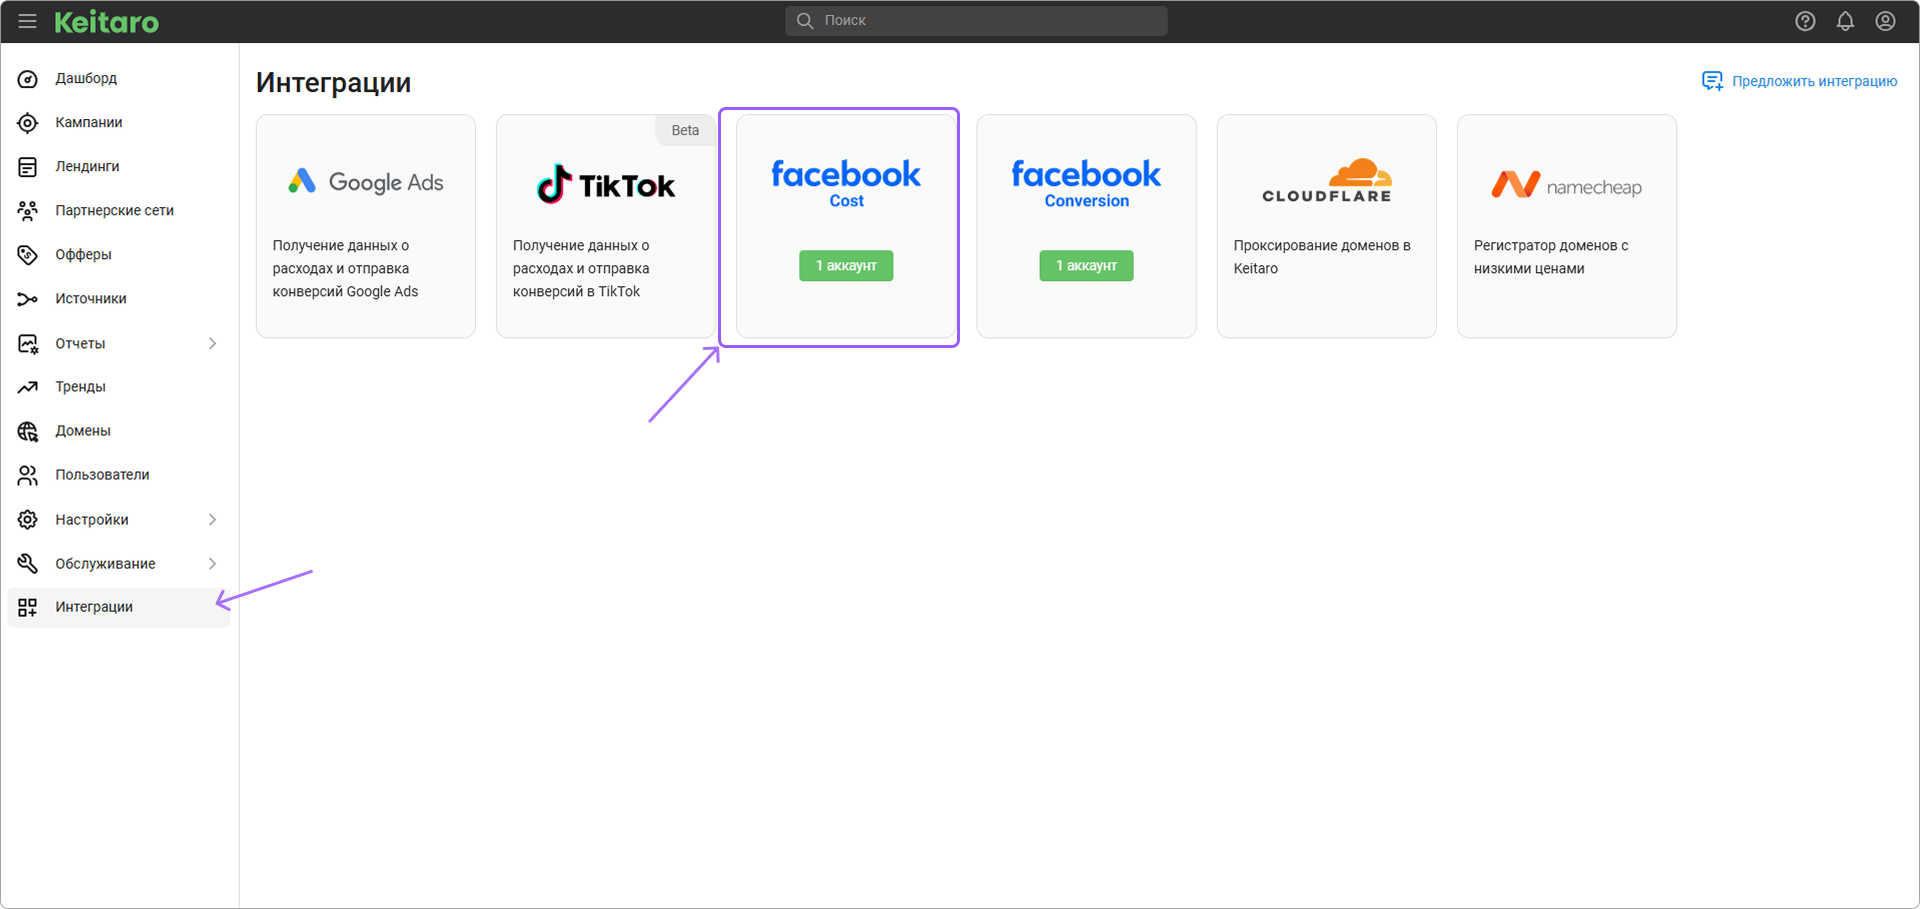Expand the Отчеты submenu chevron

tap(212, 344)
